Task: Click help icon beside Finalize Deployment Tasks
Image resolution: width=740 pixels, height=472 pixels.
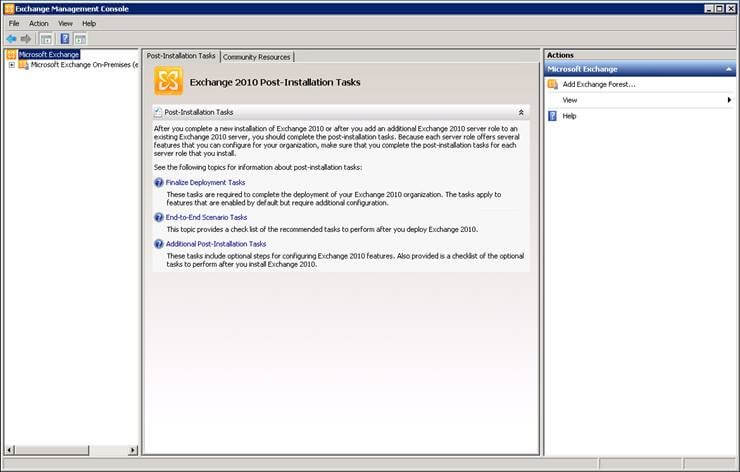Action: point(159,183)
